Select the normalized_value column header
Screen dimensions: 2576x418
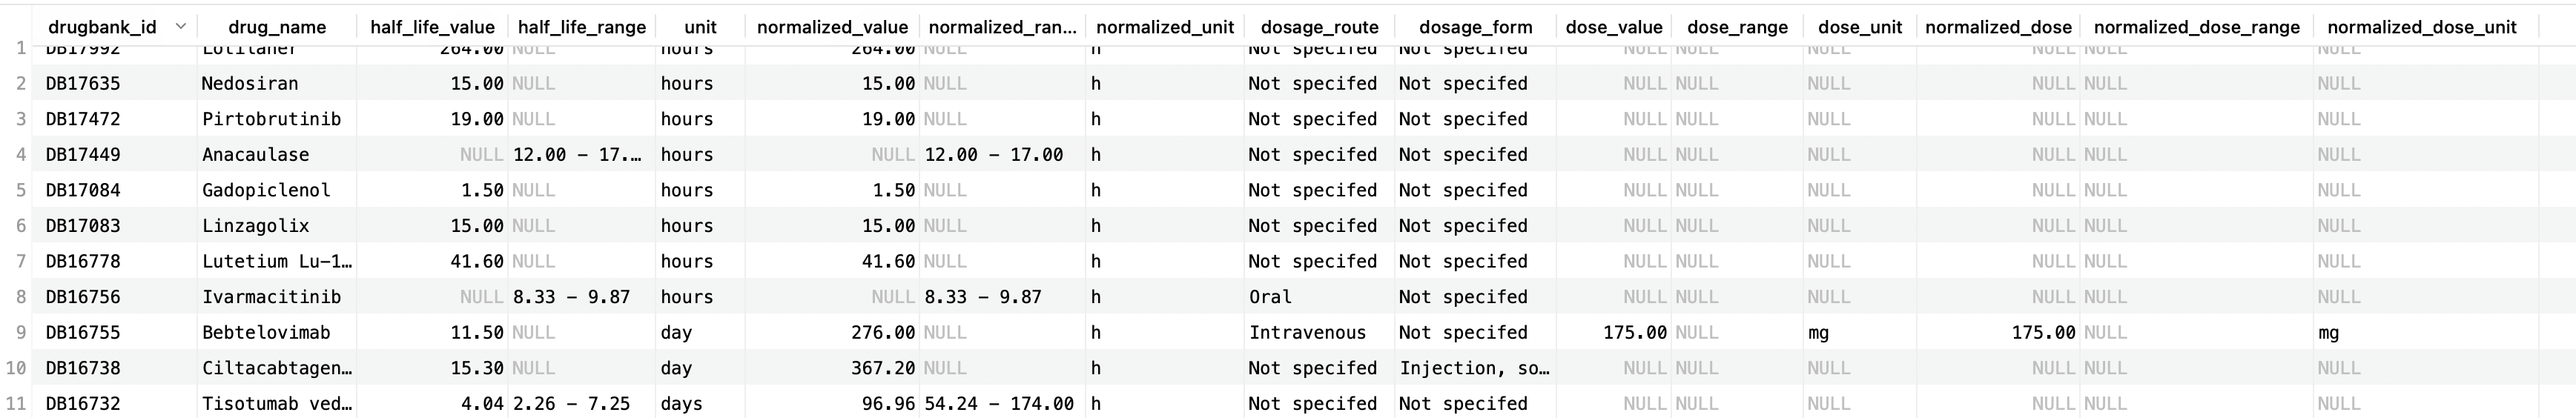832,27
